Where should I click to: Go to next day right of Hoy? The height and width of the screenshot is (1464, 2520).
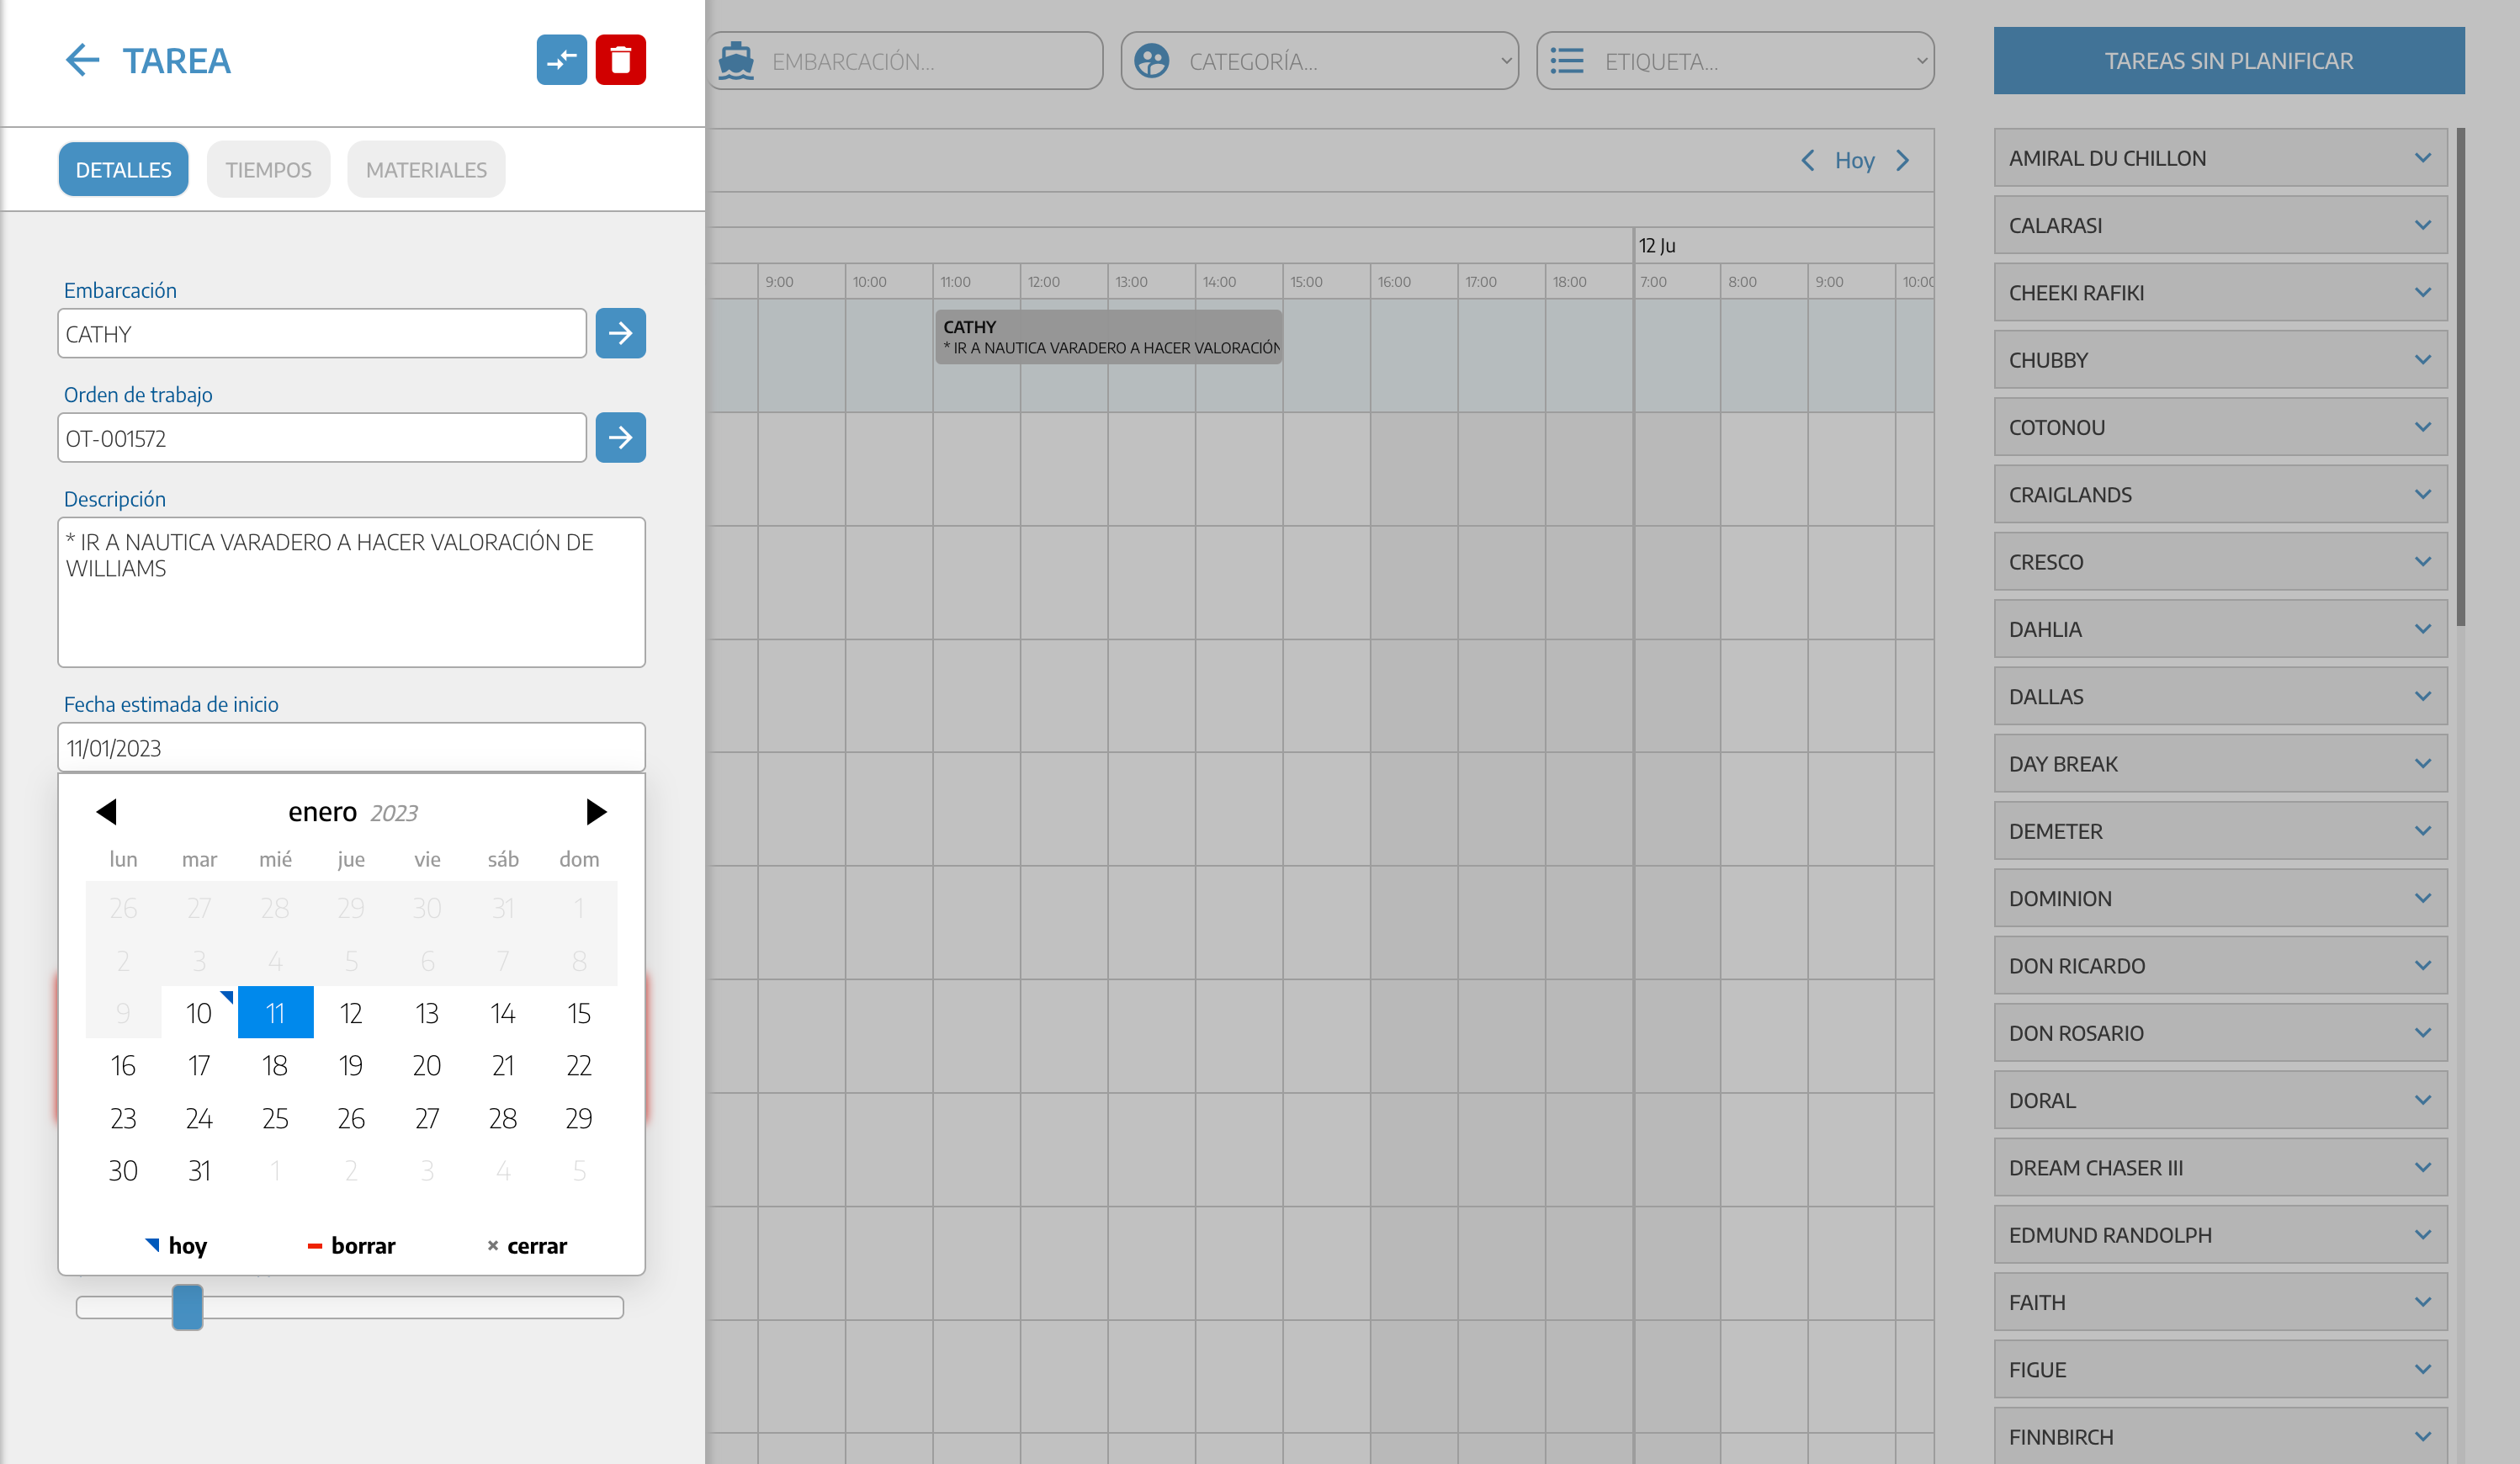[x=1903, y=161]
